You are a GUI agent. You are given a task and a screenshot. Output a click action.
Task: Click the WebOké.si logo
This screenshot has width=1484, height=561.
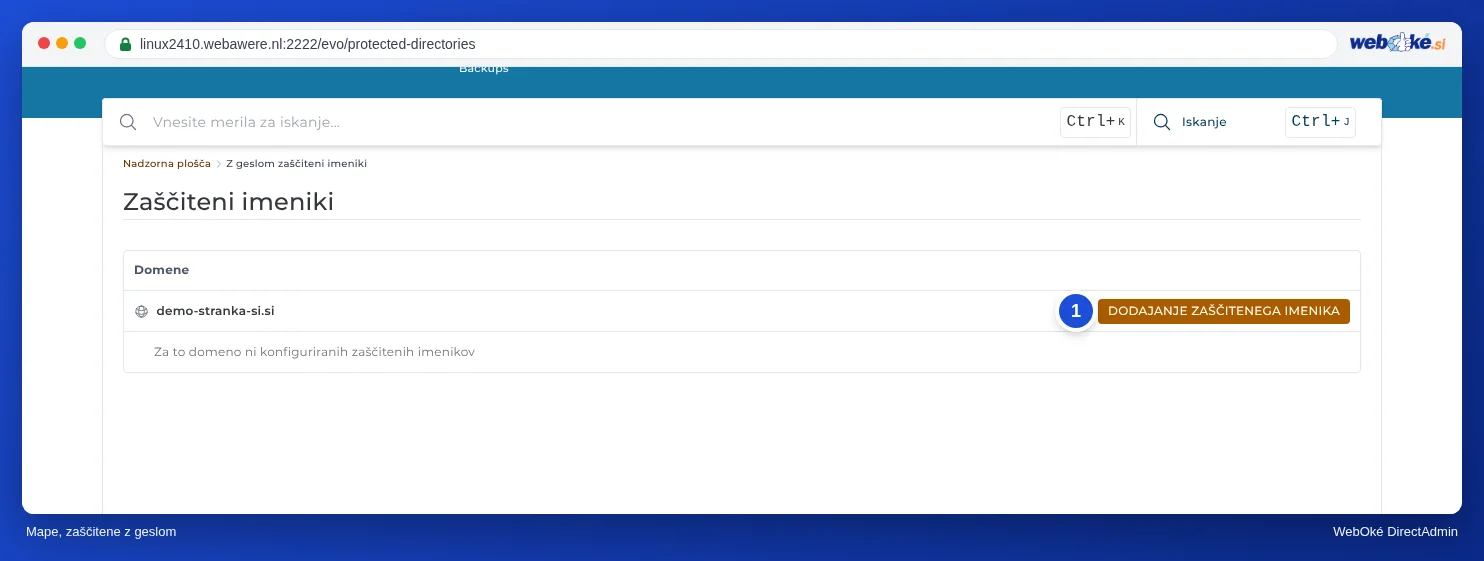point(1397,43)
